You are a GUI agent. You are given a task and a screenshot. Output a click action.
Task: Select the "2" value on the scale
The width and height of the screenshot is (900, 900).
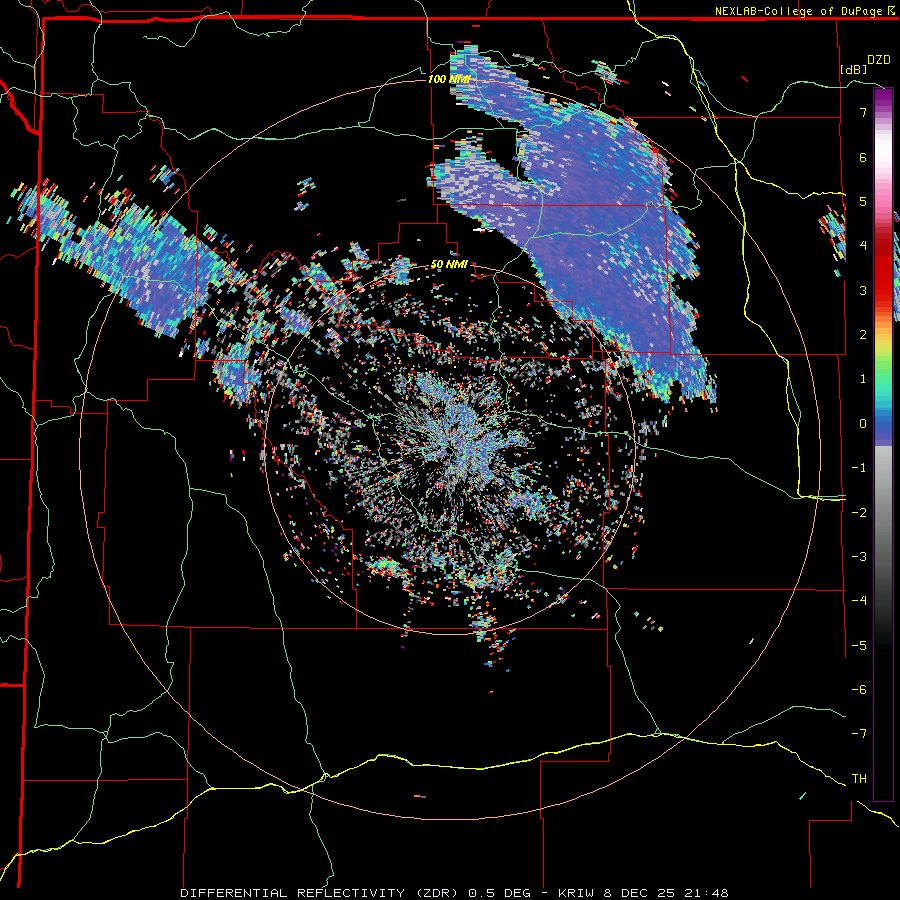[863, 335]
